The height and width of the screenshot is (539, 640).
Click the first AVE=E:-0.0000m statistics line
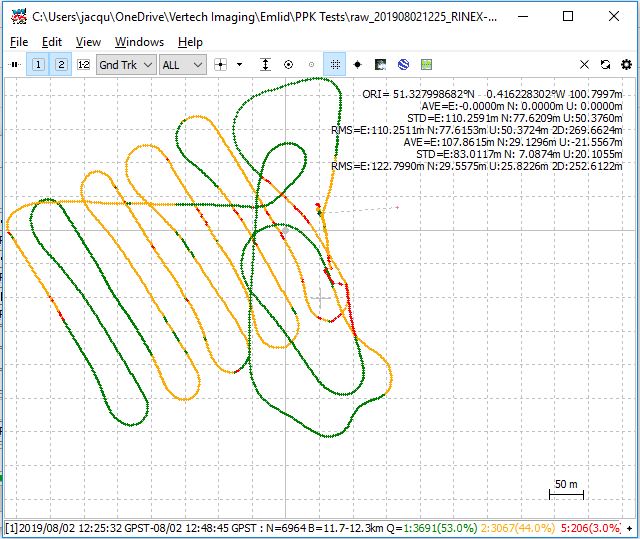point(522,106)
